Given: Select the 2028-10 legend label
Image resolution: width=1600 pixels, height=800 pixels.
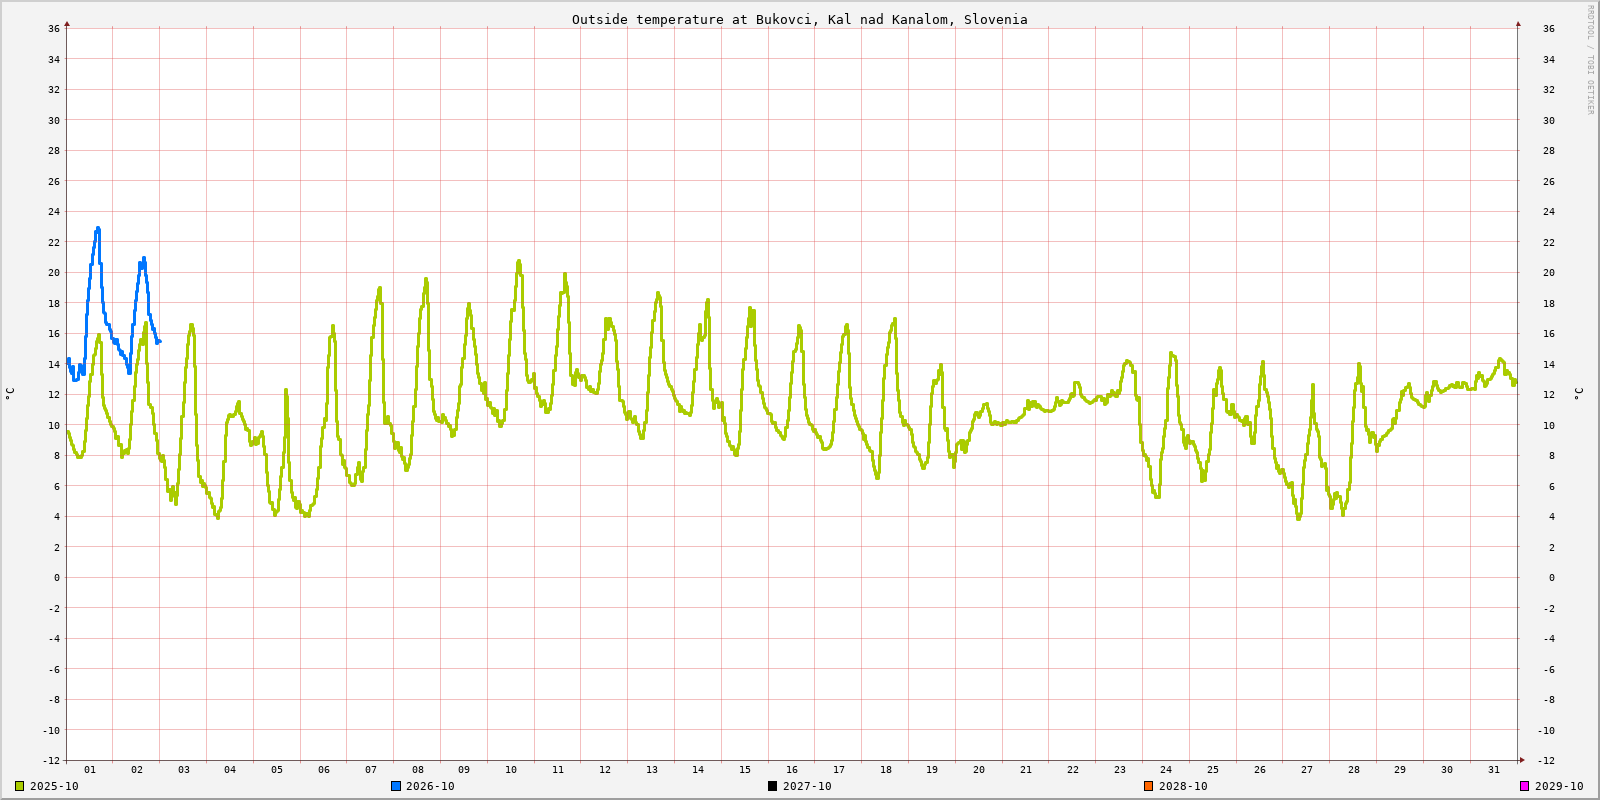Looking at the screenshot, I should [x=1183, y=786].
